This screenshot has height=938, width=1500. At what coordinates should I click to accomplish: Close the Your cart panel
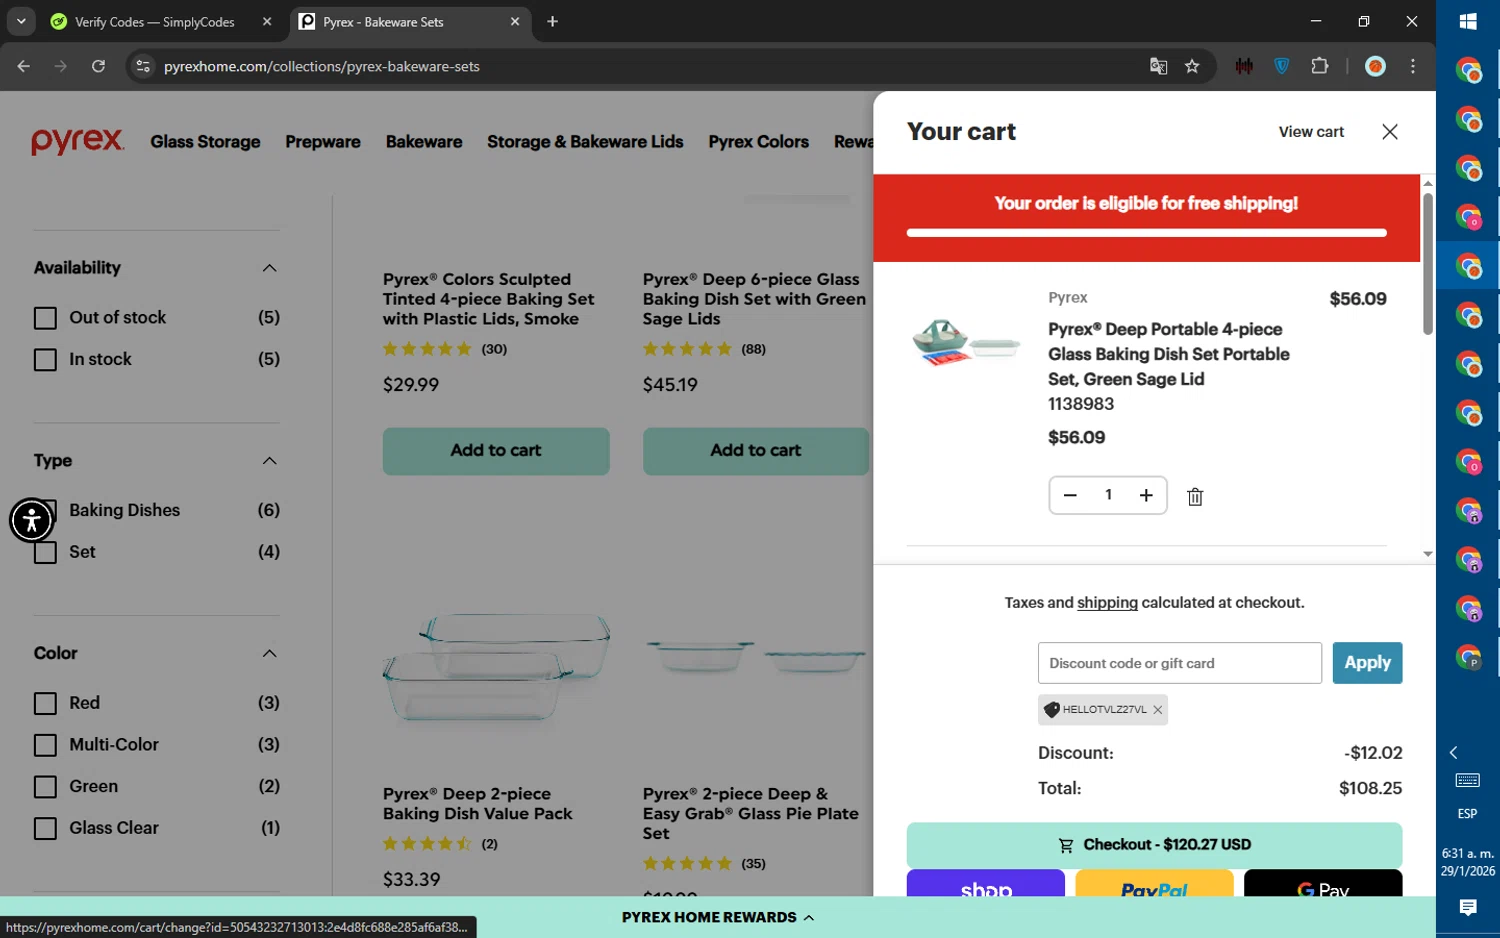[x=1390, y=132]
